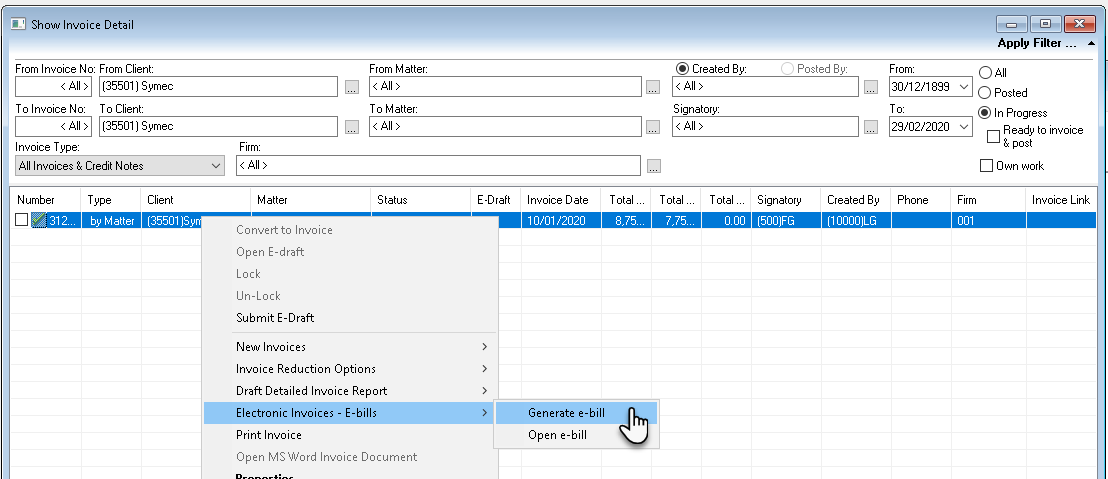Sort by the Status column header
The width and height of the screenshot is (1108, 479).
pyautogui.click(x=420, y=200)
